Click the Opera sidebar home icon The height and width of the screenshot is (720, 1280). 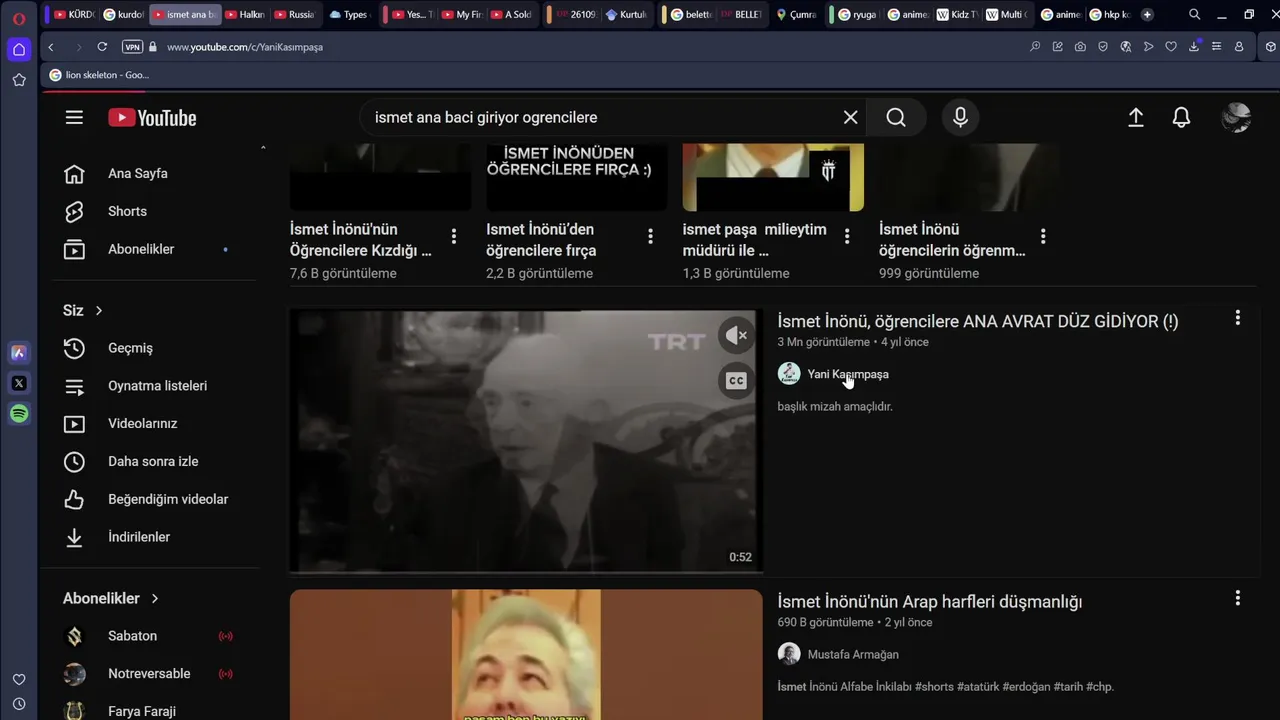(19, 49)
